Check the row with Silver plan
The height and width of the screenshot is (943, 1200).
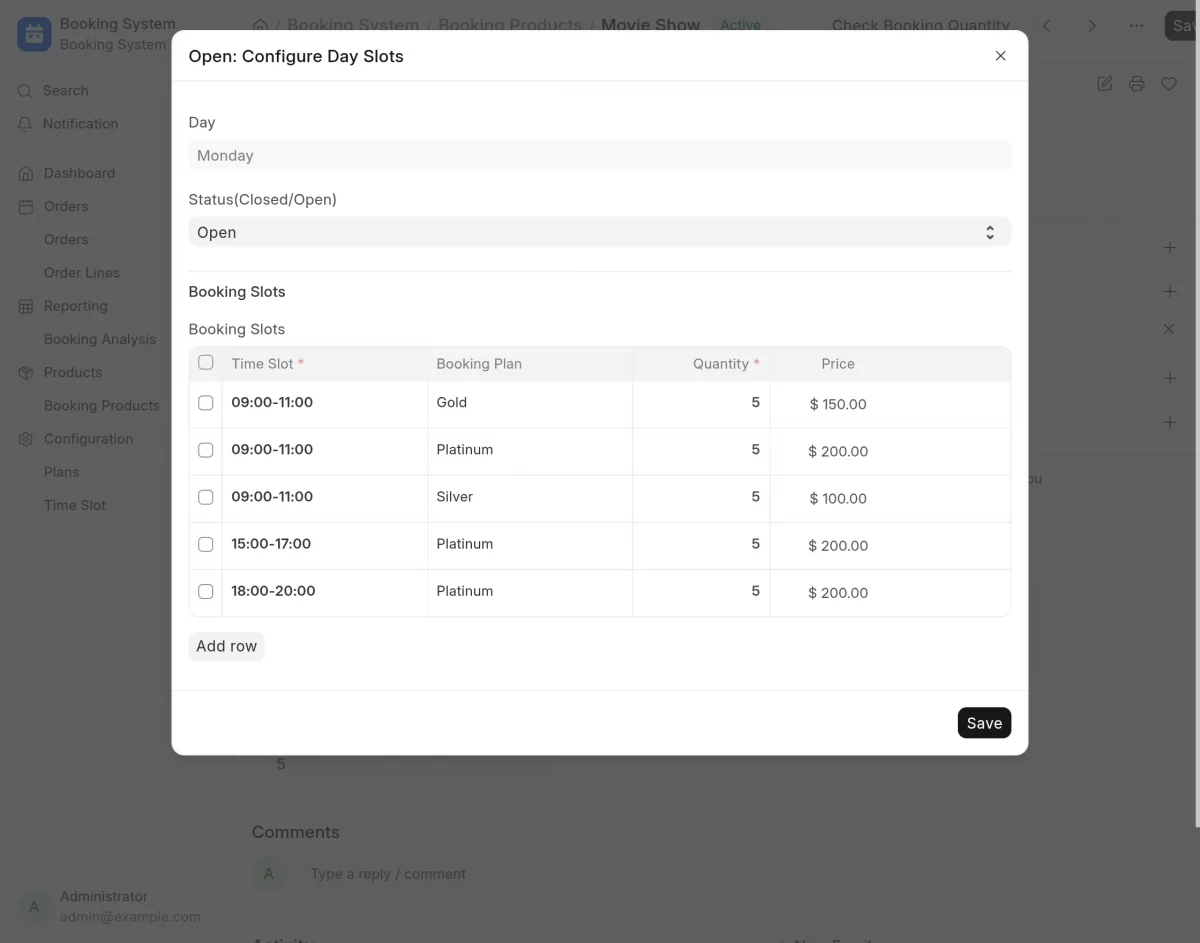click(206, 497)
